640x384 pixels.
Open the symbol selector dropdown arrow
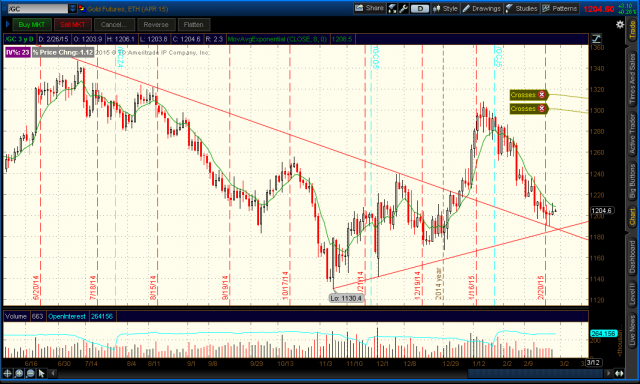(72, 9)
